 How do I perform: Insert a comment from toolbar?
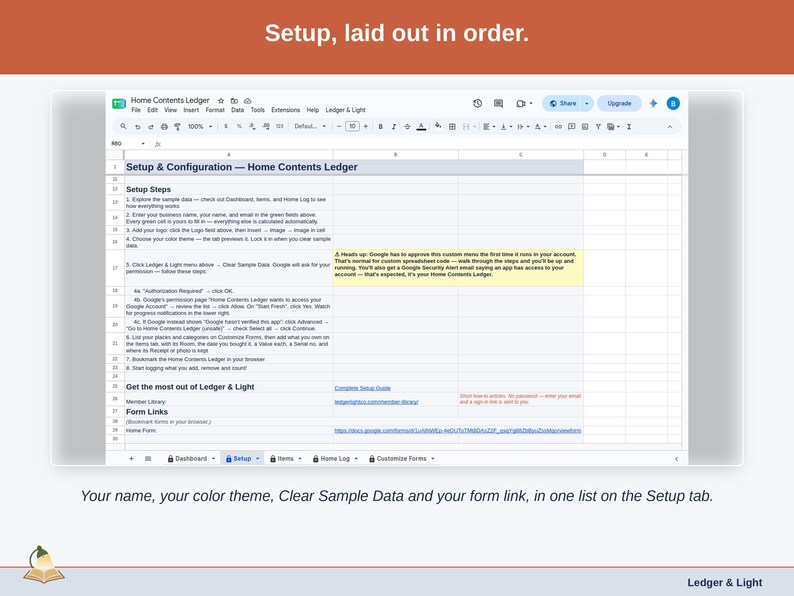pyautogui.click(x=572, y=127)
